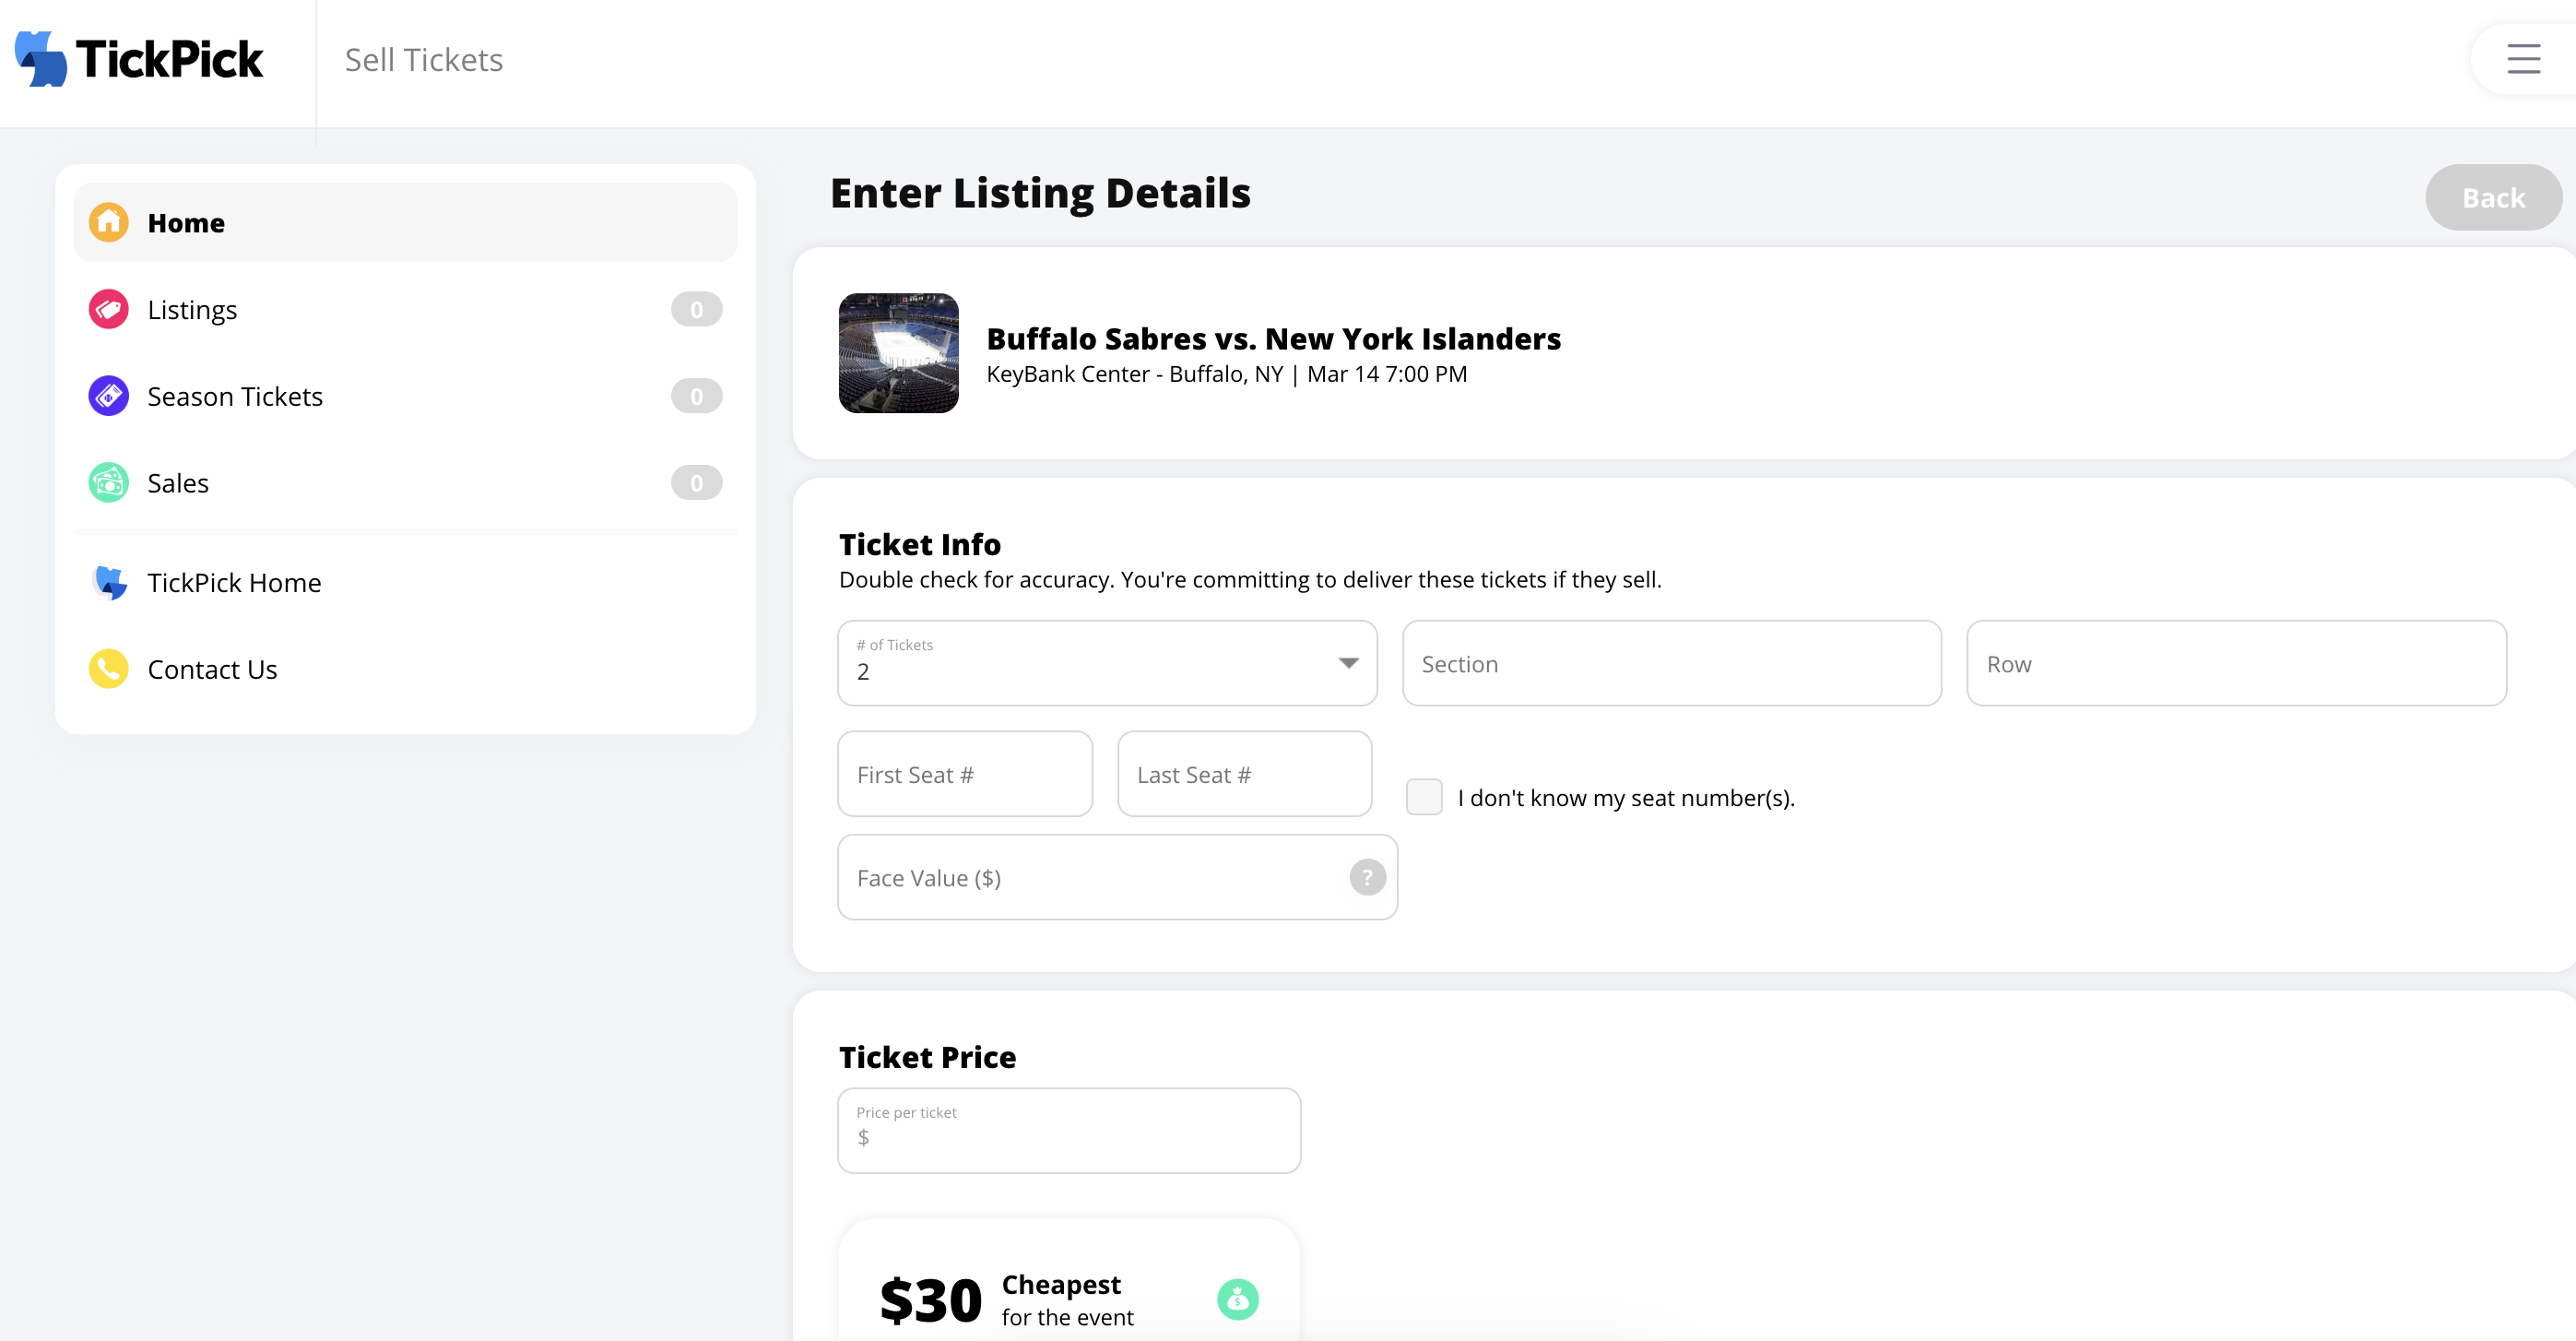Open Listings via the pink ticket icon
The height and width of the screenshot is (1341, 2576).
[x=107, y=309]
